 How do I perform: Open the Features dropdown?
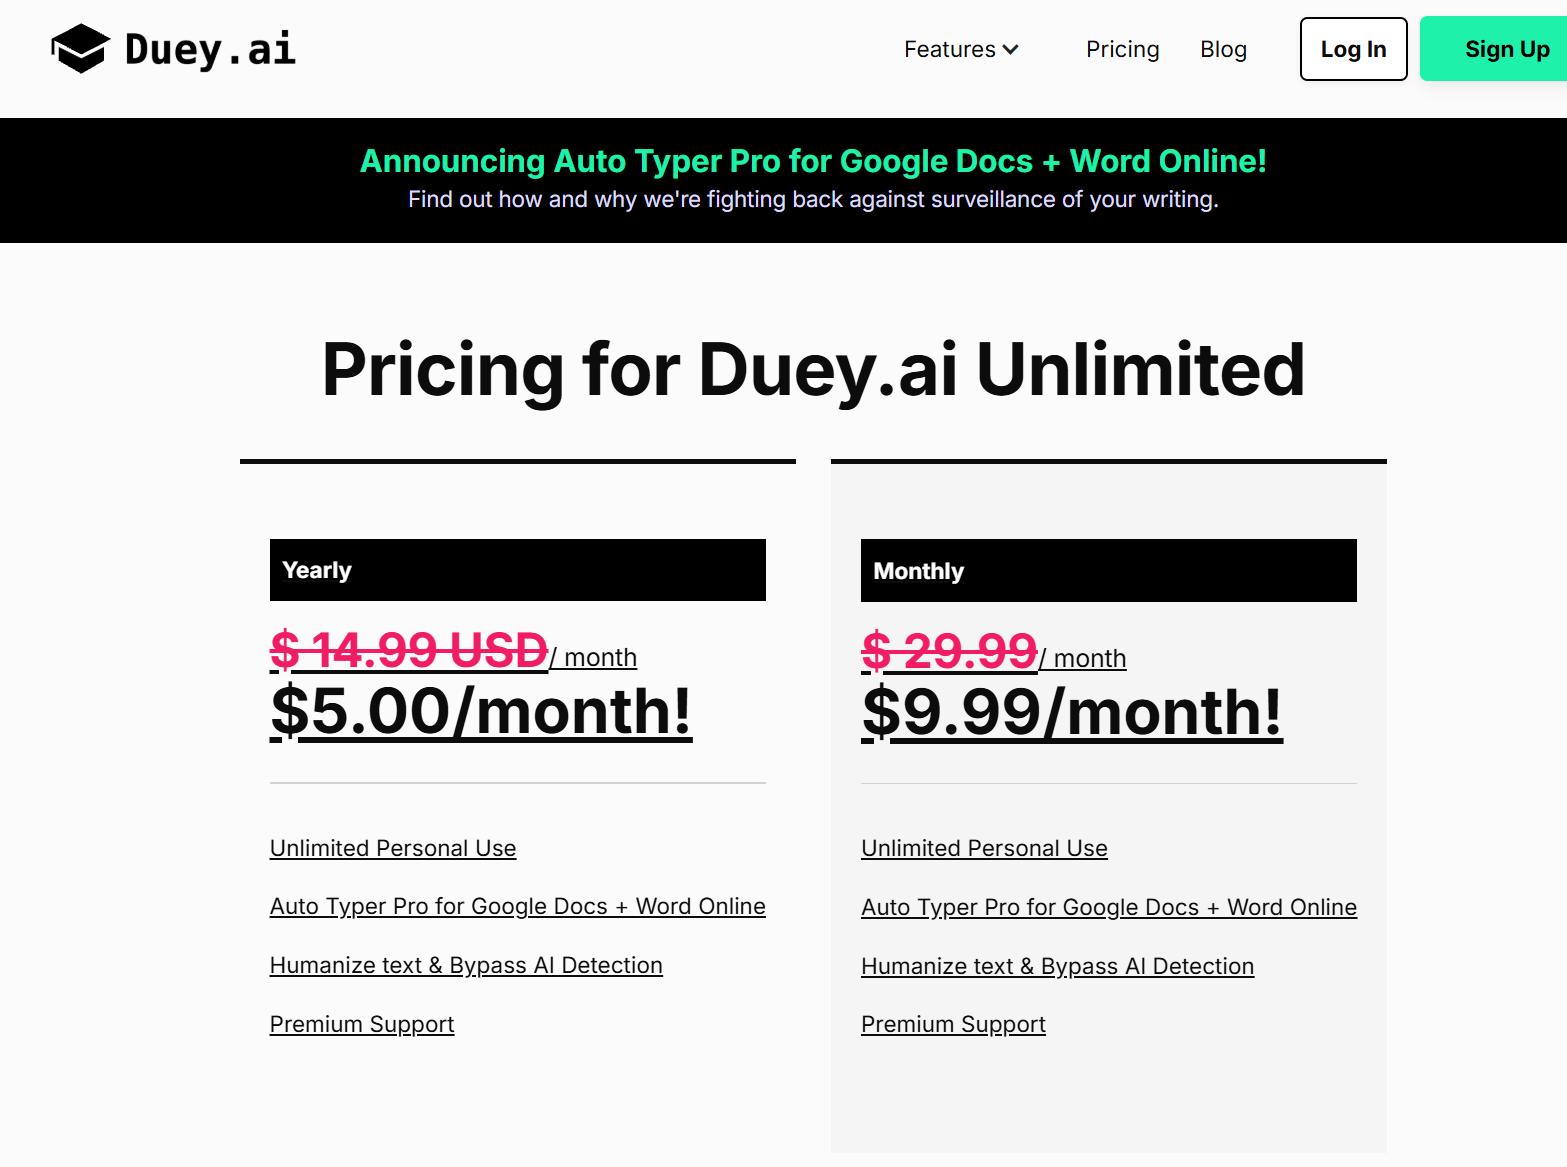[949, 49]
